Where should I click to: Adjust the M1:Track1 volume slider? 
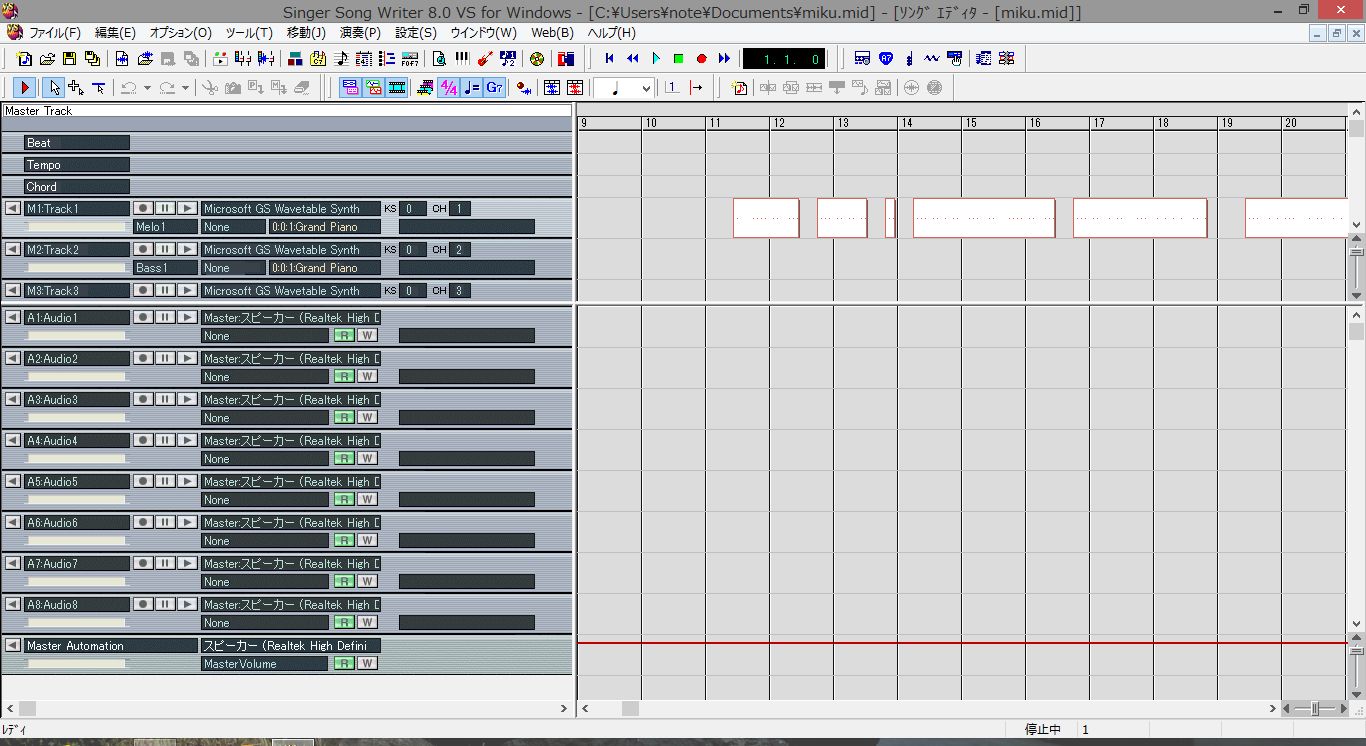pyautogui.click(x=77, y=227)
